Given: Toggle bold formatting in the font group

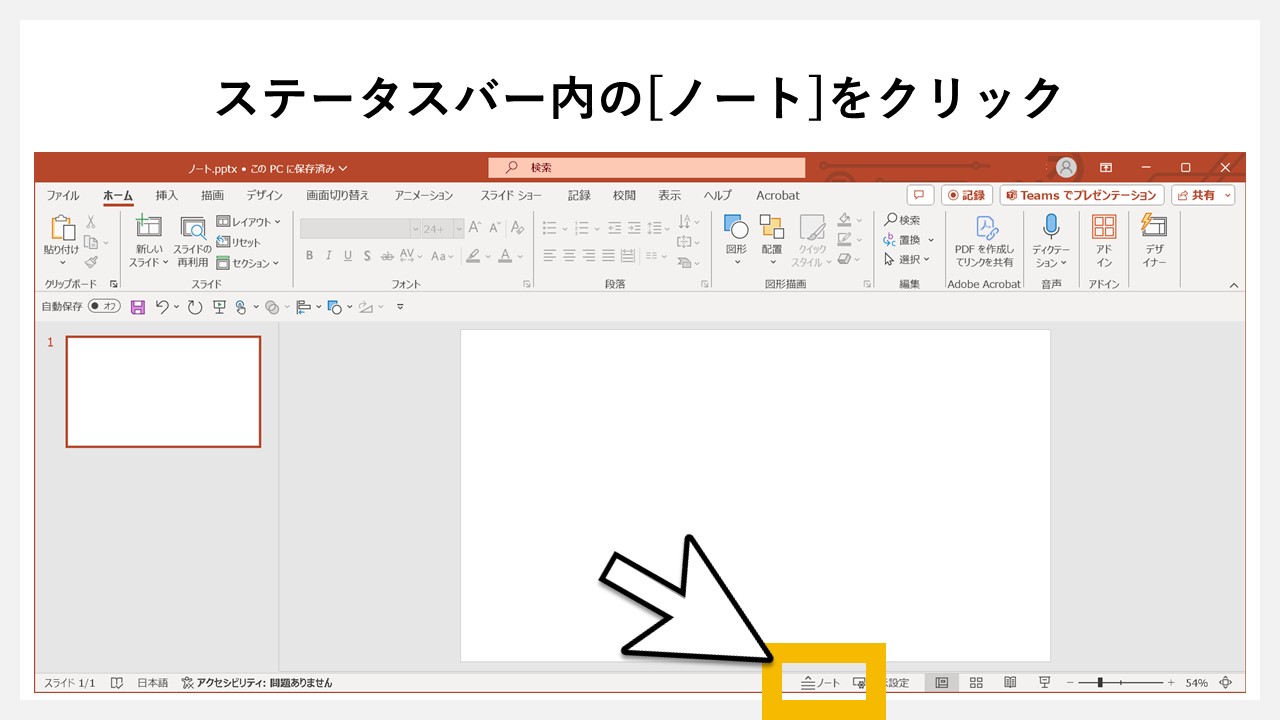Looking at the screenshot, I should [309, 255].
